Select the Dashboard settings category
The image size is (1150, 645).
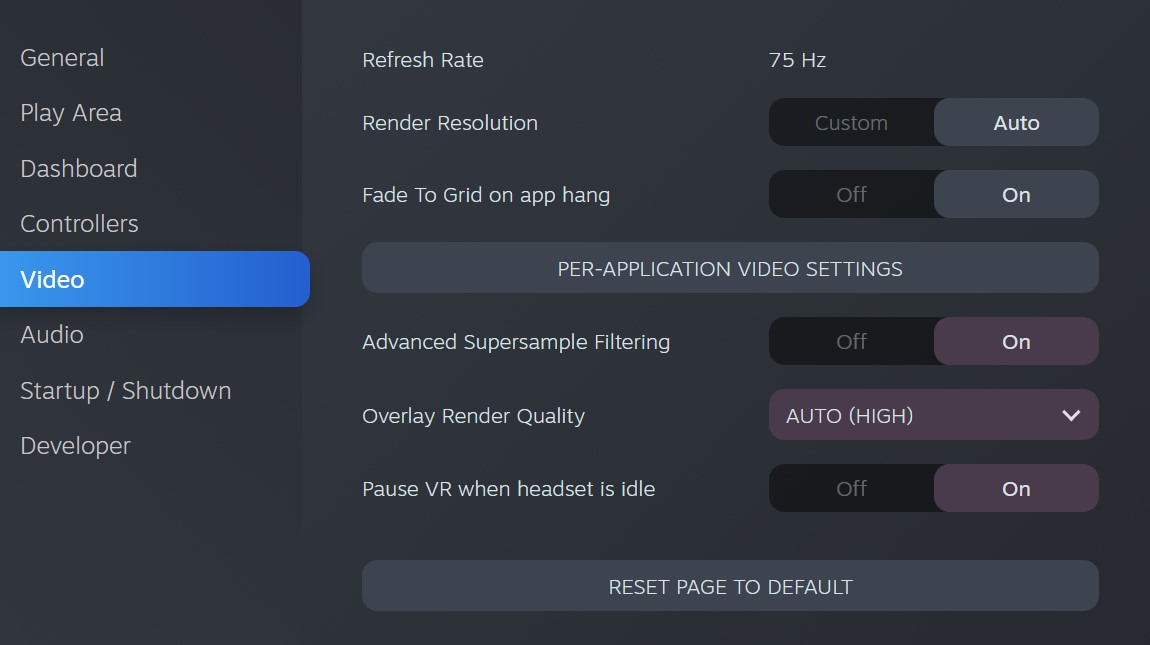tap(78, 169)
